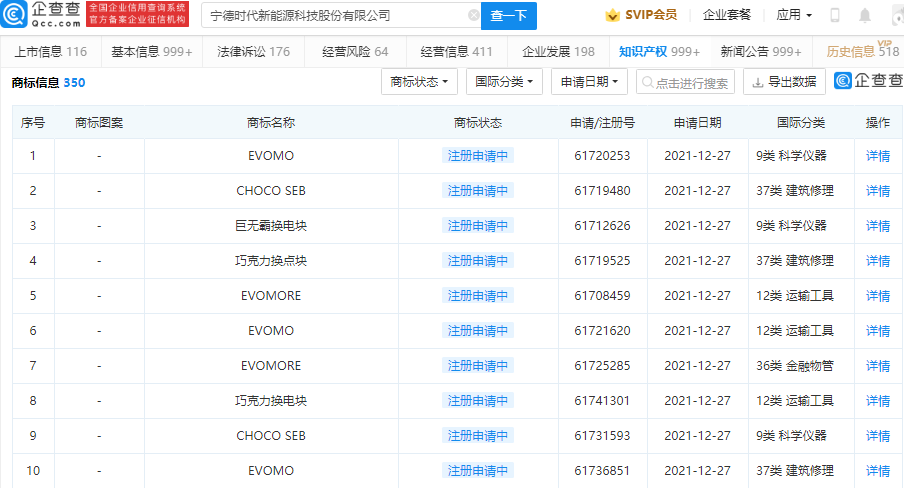The width and height of the screenshot is (904, 488).
Task: Click the 商标信息 350 heading
Action: click(48, 82)
